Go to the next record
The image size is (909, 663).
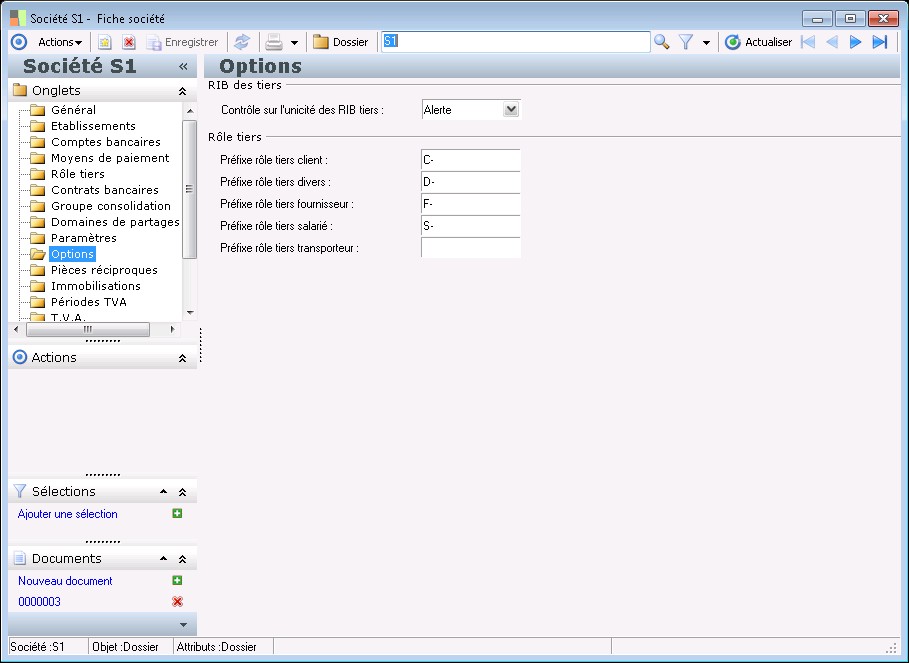(x=855, y=42)
